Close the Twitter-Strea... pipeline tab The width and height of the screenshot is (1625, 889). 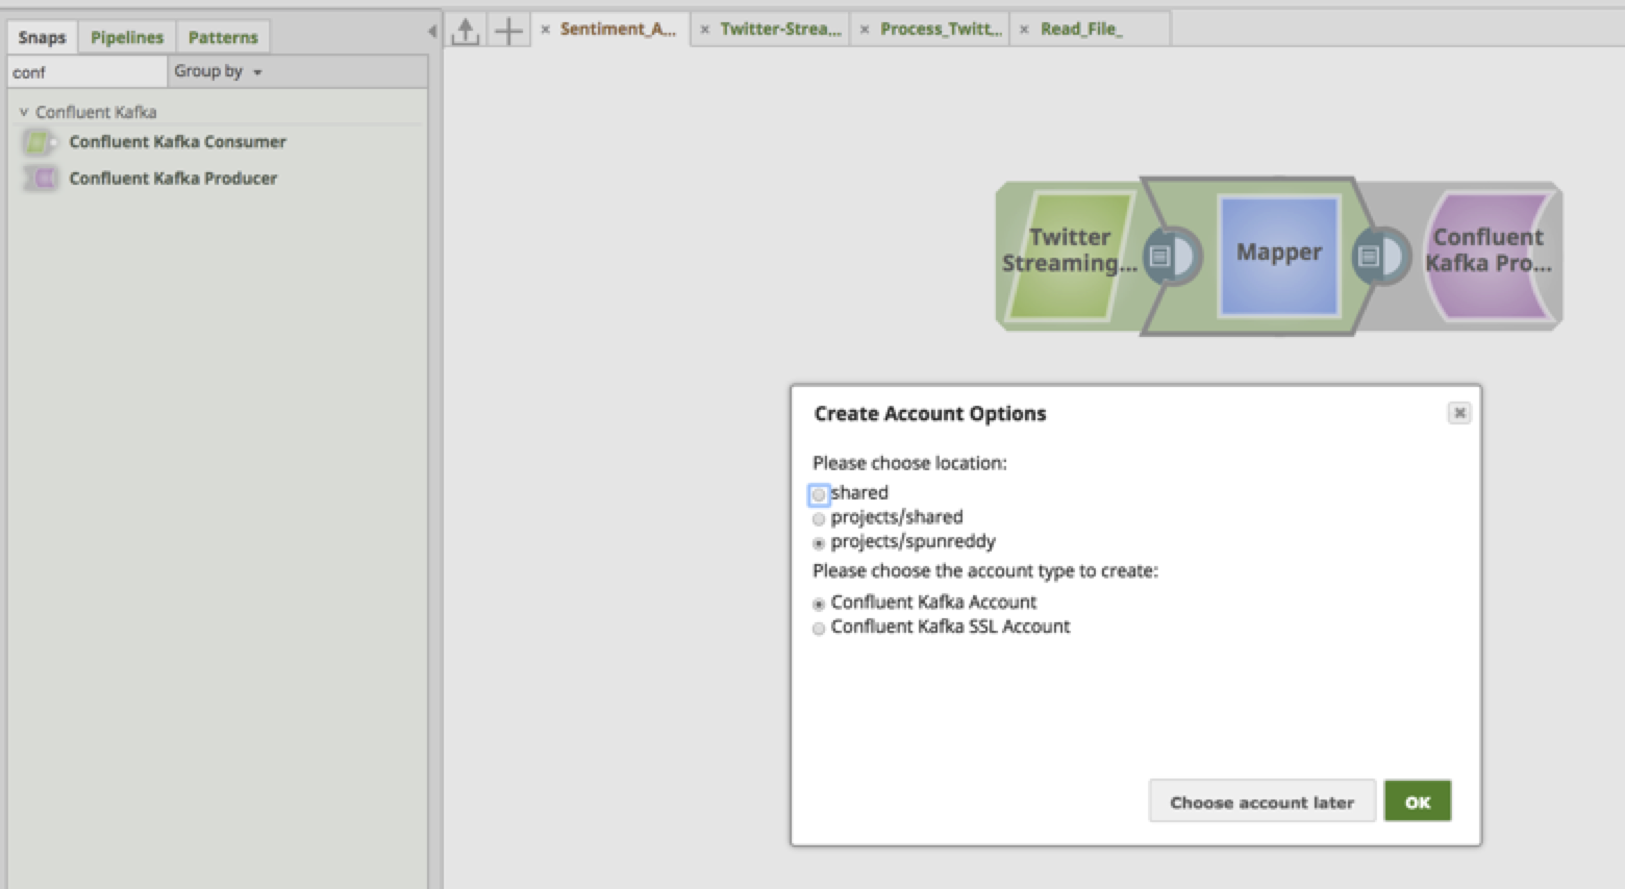pos(705,30)
